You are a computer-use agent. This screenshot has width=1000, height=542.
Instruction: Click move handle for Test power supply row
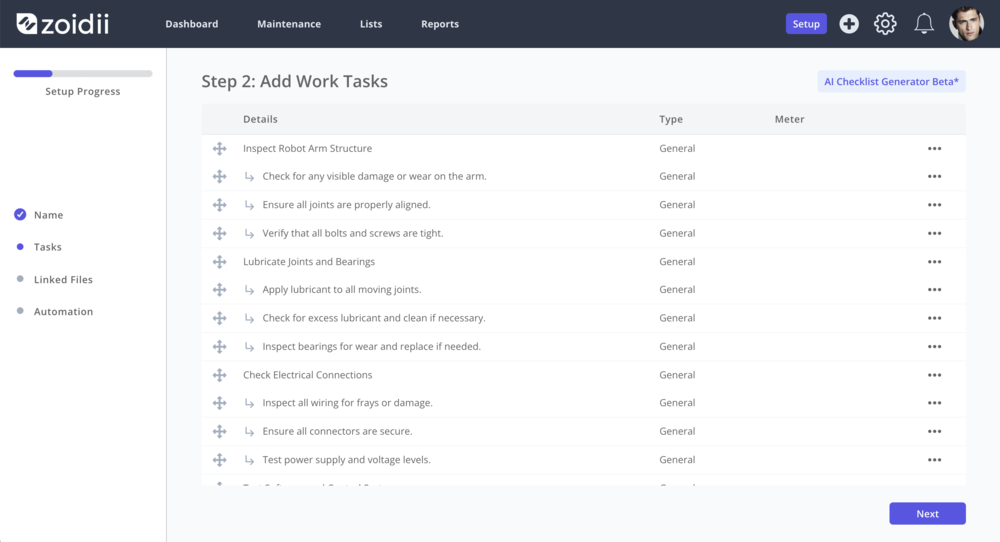219,460
